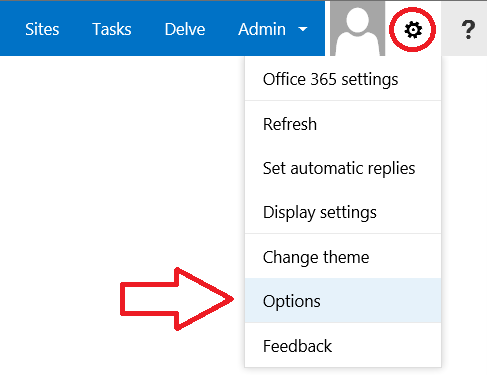This screenshot has width=487, height=375.
Task: Open the Sites navigation link
Action: (42, 29)
